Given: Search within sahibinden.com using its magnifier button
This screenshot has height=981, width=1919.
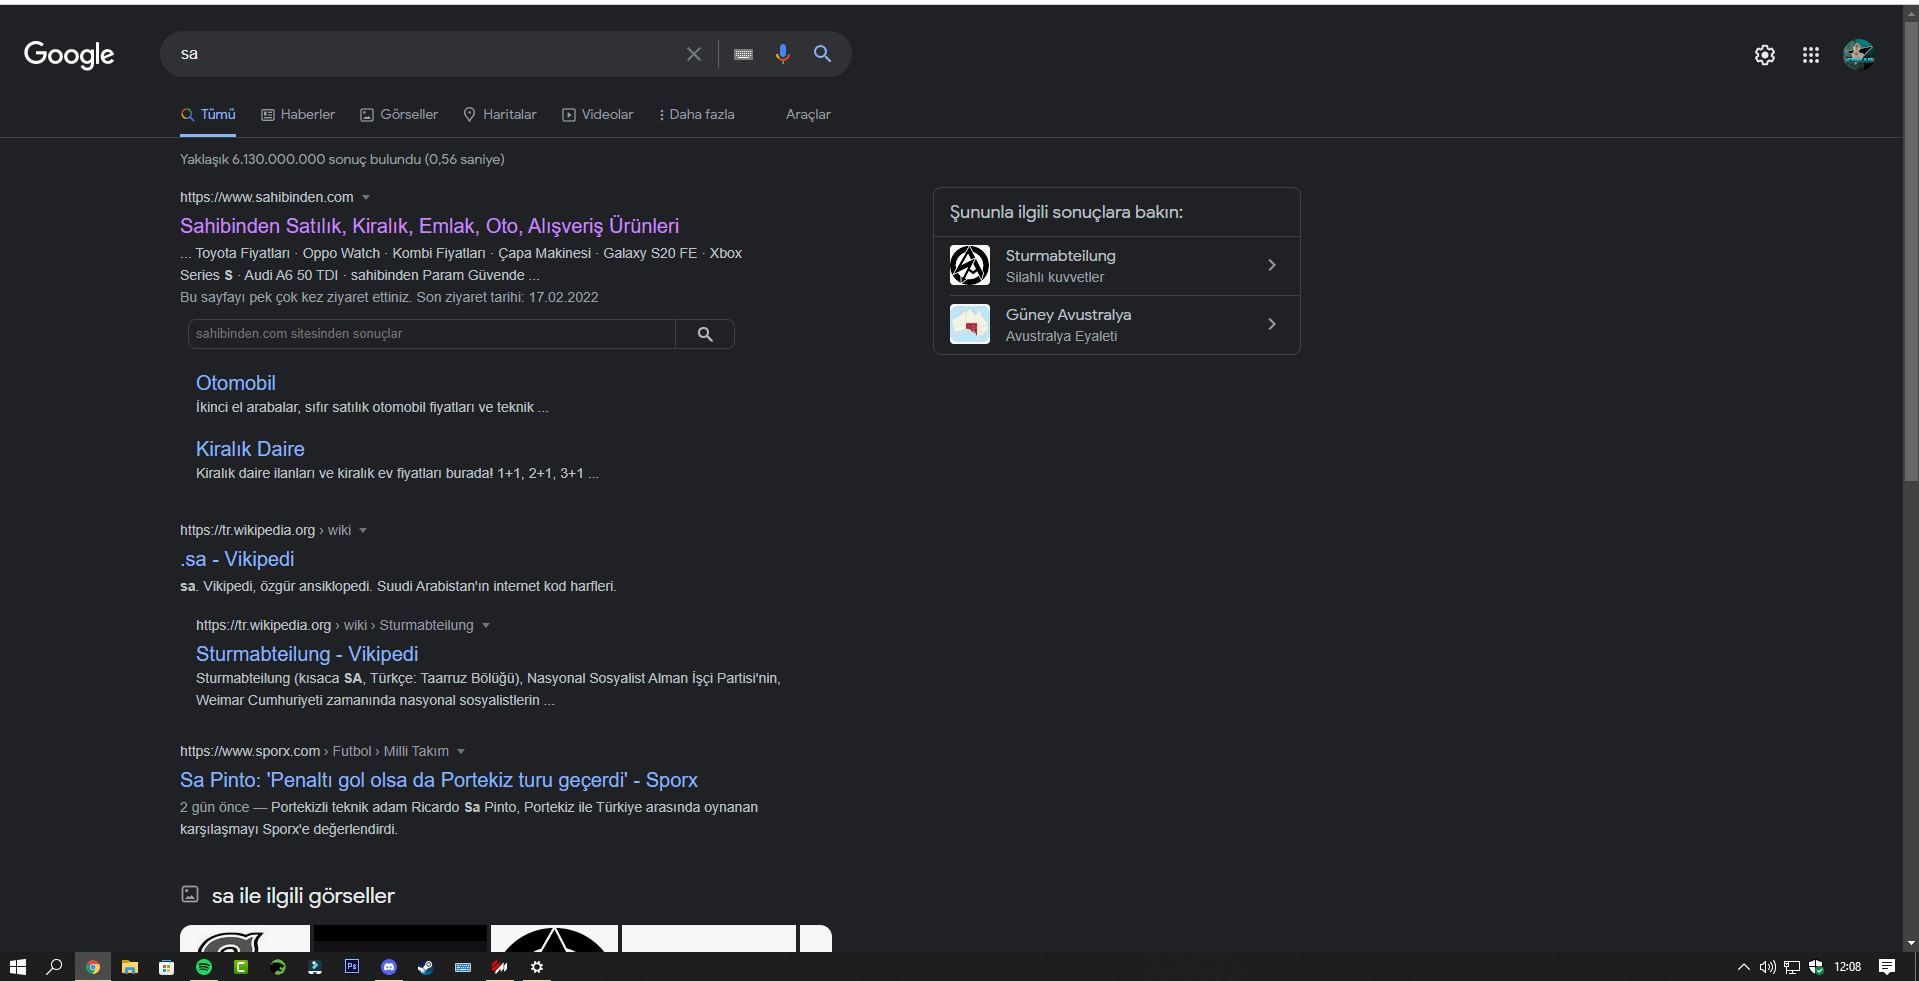Looking at the screenshot, I should click(x=705, y=334).
